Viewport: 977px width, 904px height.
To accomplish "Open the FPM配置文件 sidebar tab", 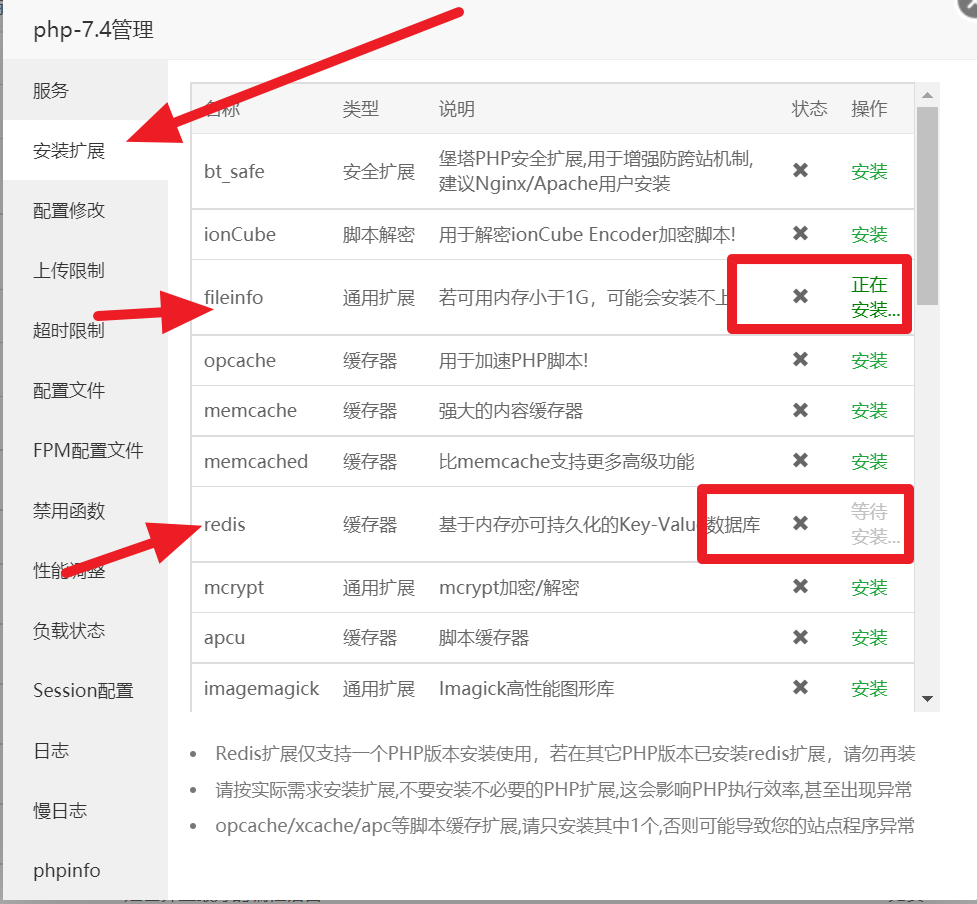I will (88, 451).
